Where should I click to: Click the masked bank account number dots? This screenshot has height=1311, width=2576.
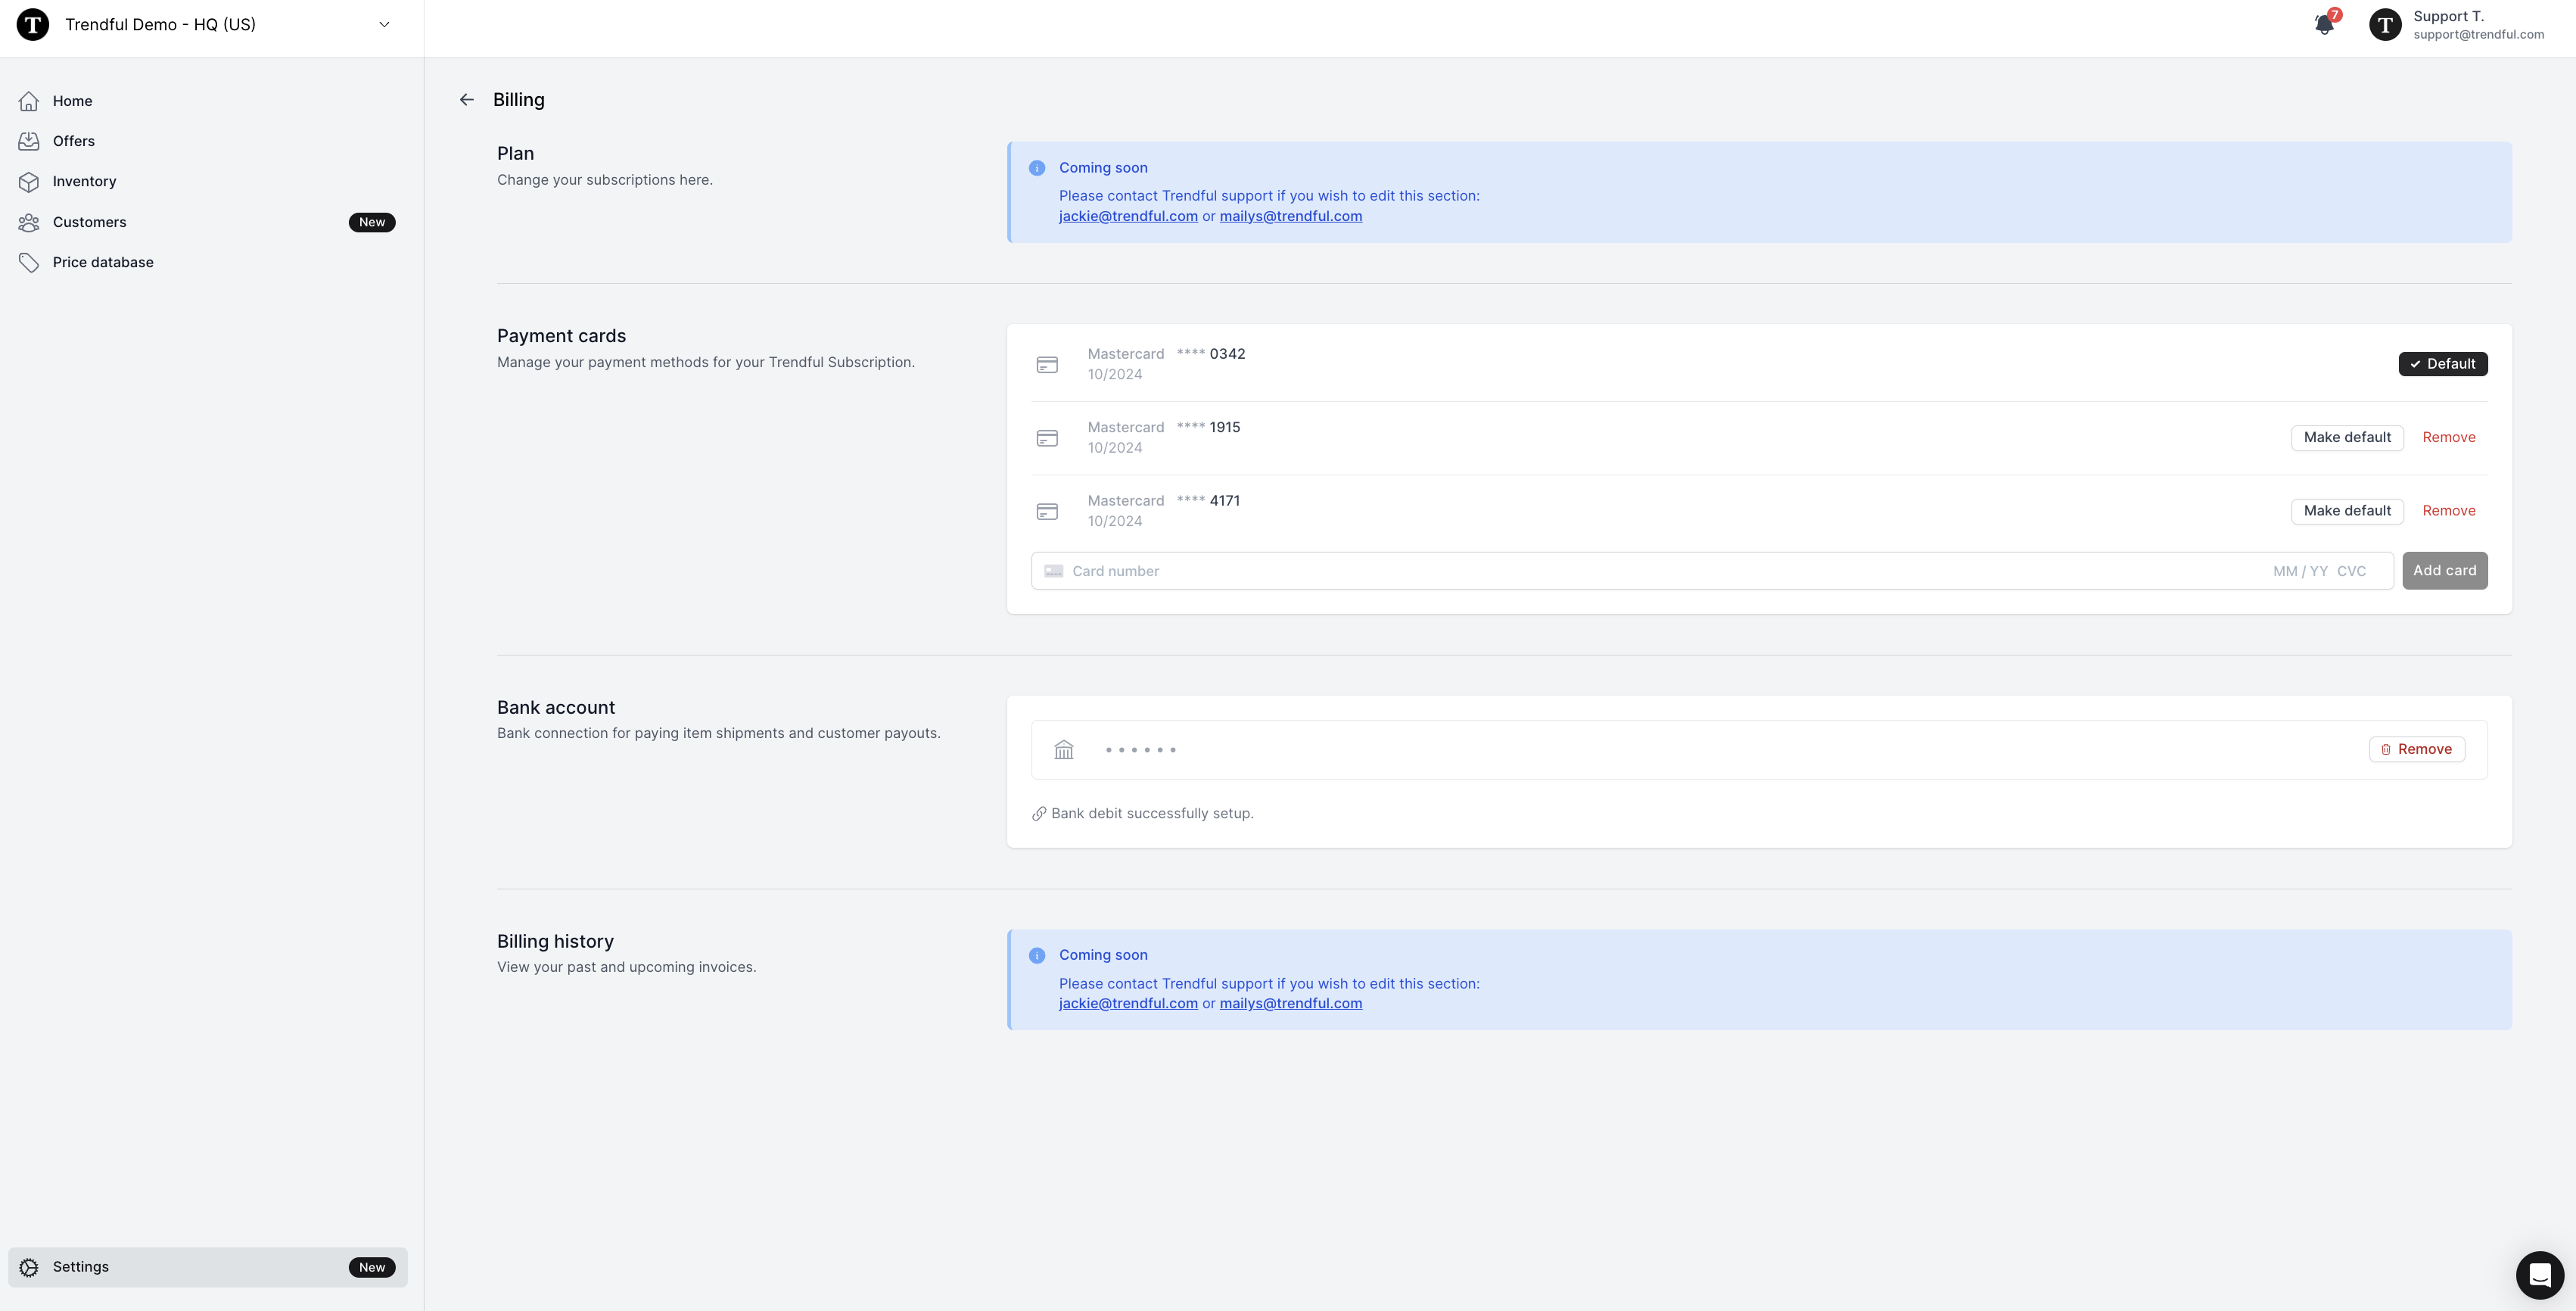click(x=1141, y=750)
